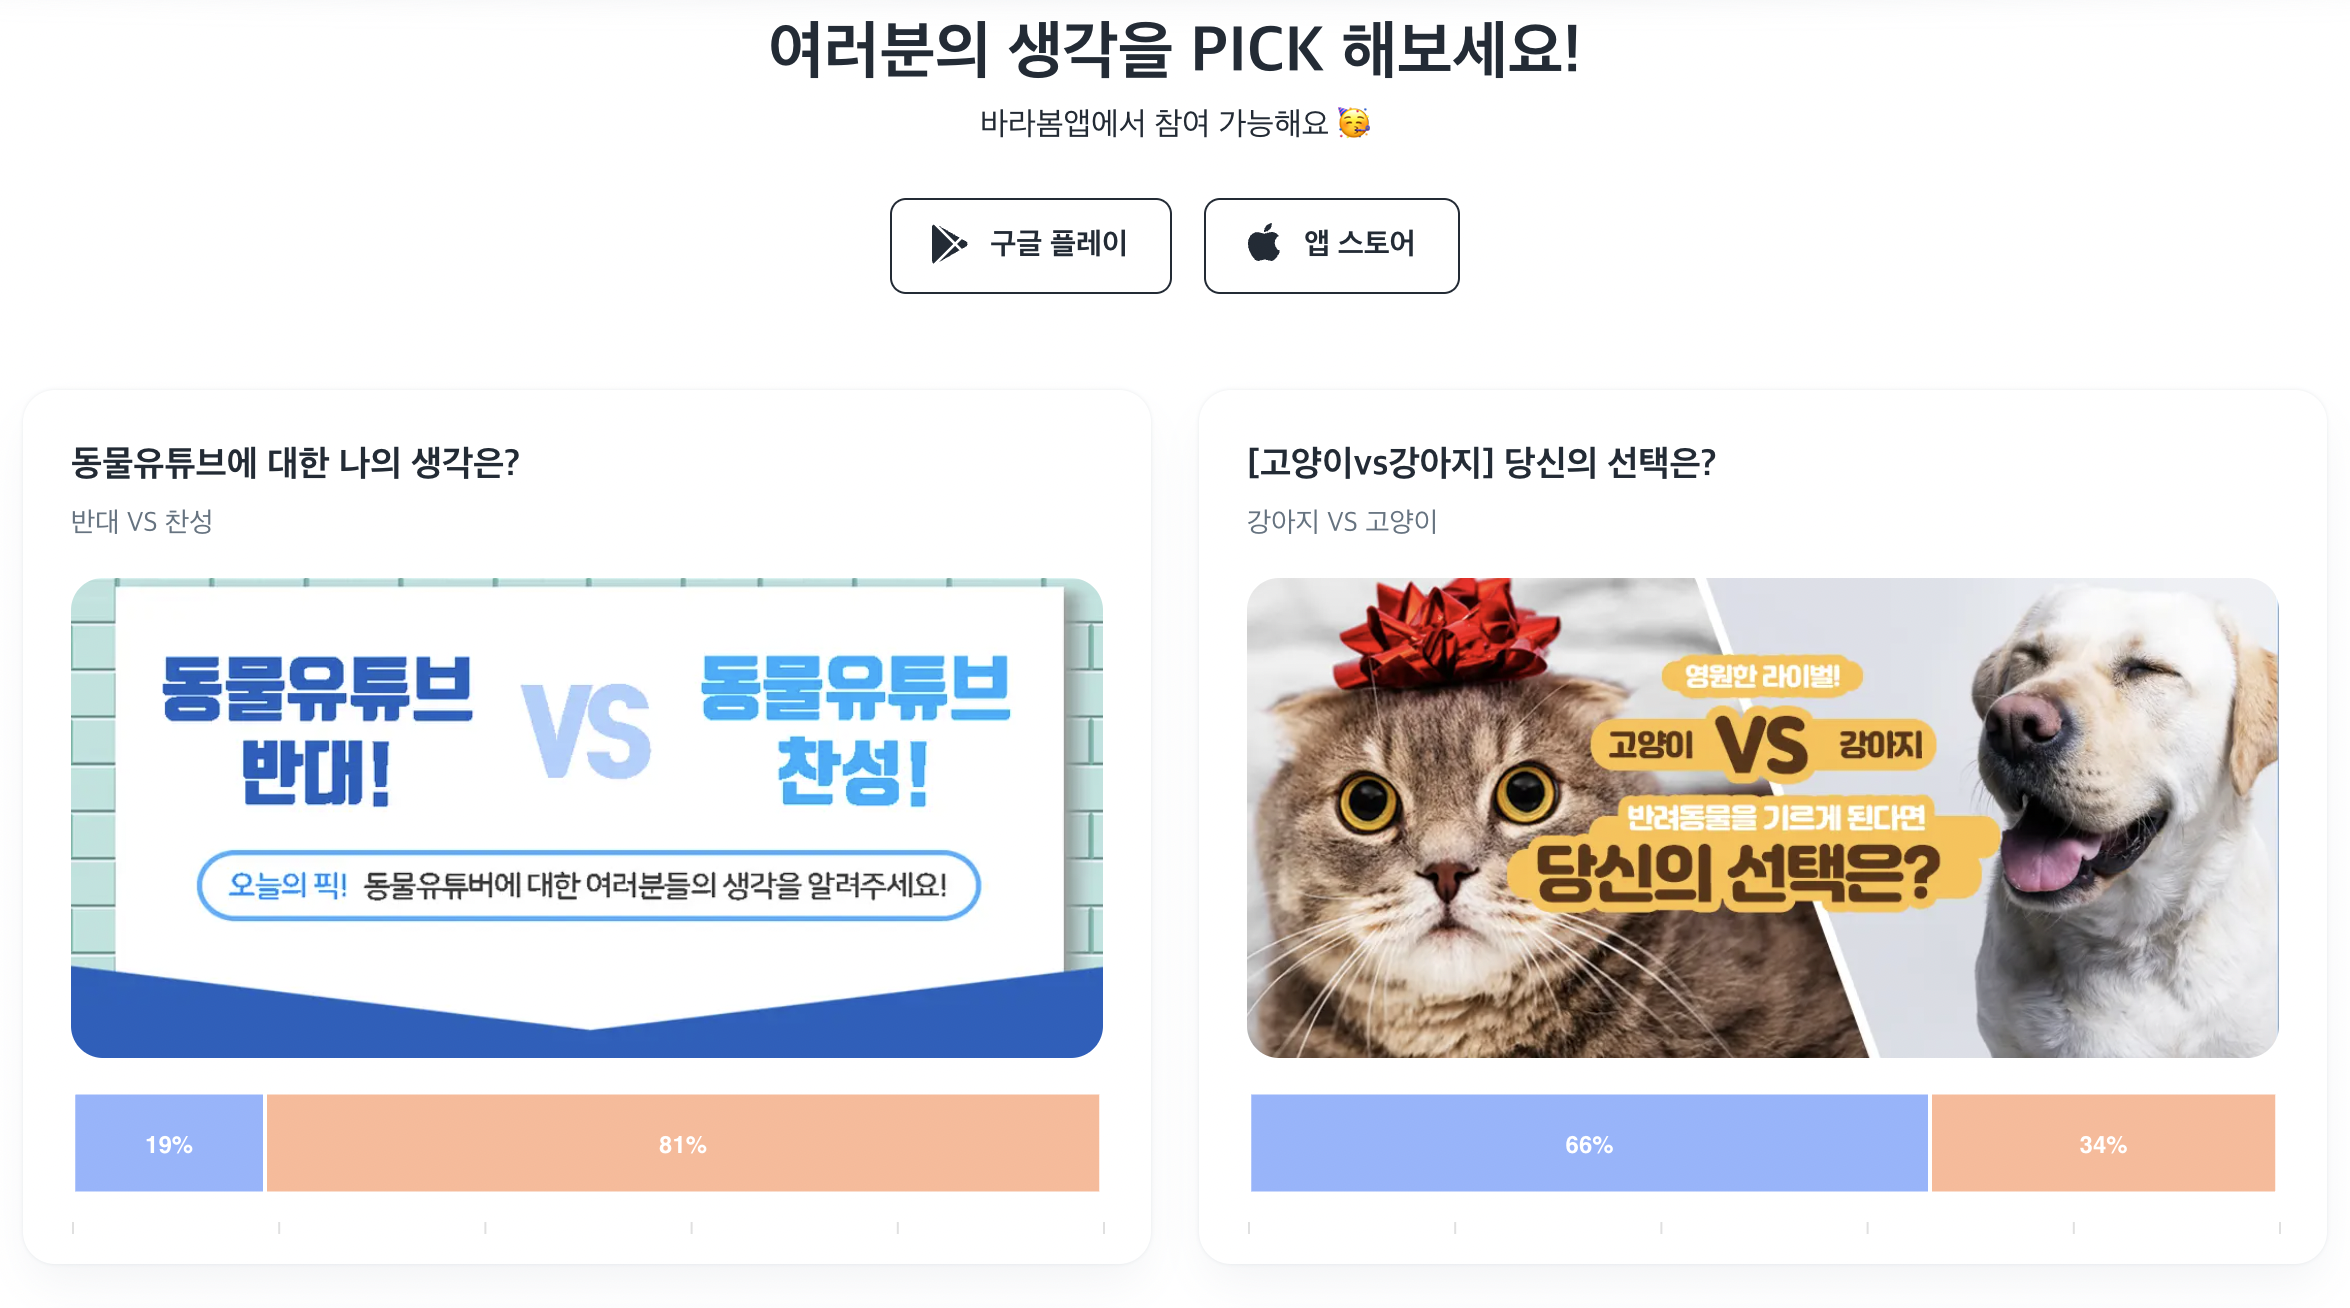Image resolution: width=2350 pixels, height=1308 pixels.
Task: Open poll title 동물유튜브에 대한 나의 생각은?
Action: click(x=295, y=462)
